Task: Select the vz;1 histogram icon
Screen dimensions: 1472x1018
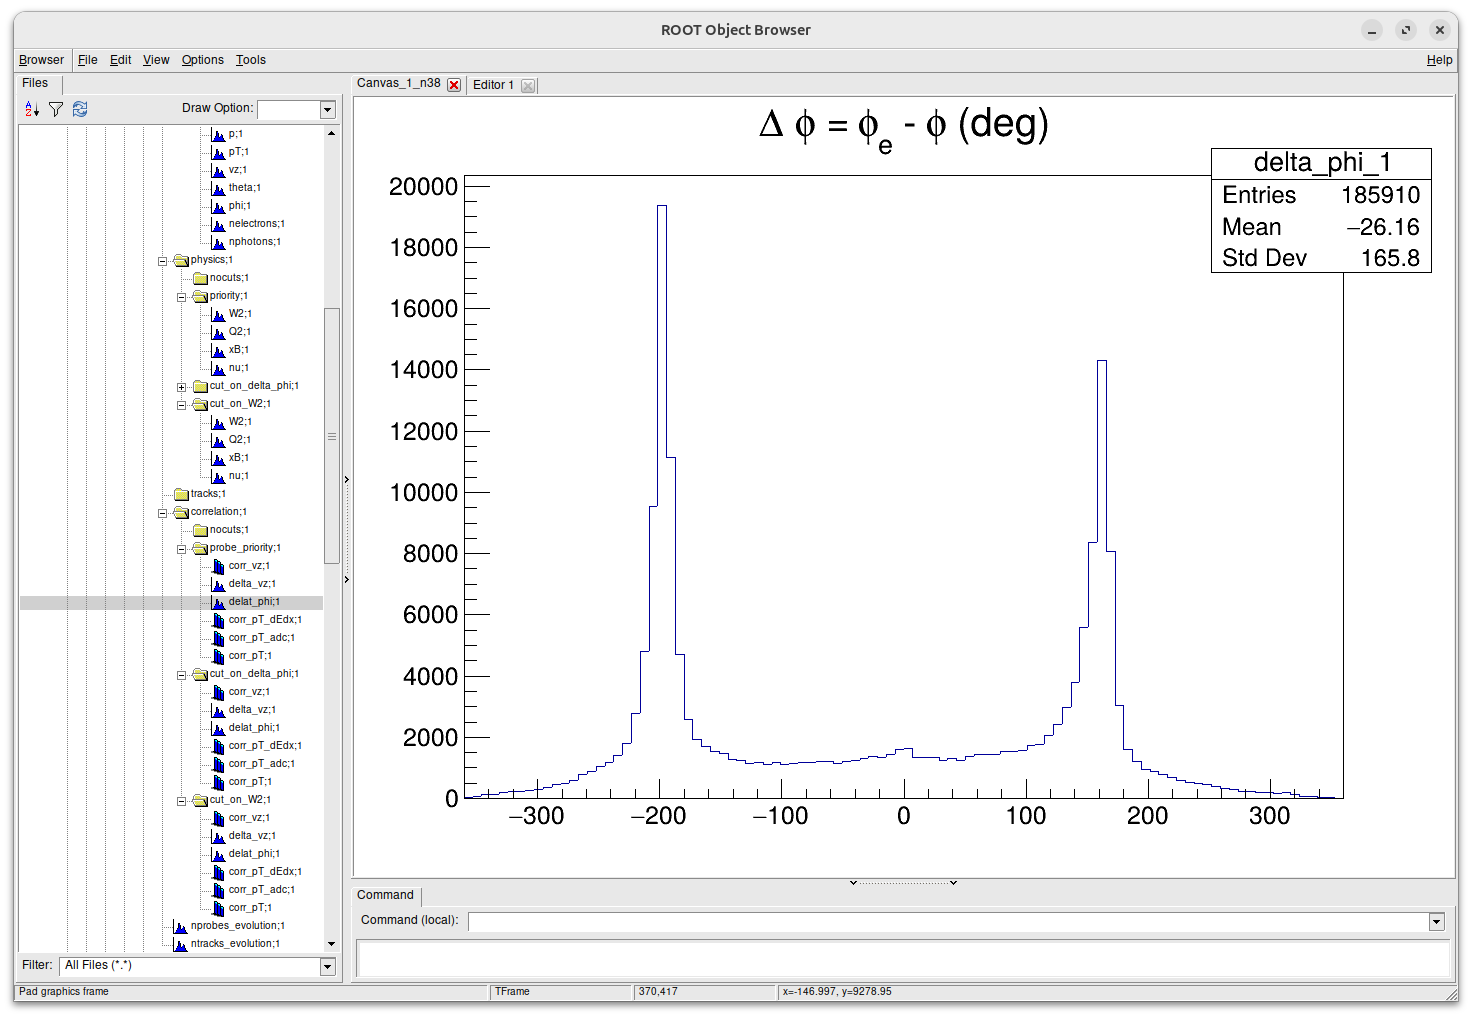Action: (218, 170)
